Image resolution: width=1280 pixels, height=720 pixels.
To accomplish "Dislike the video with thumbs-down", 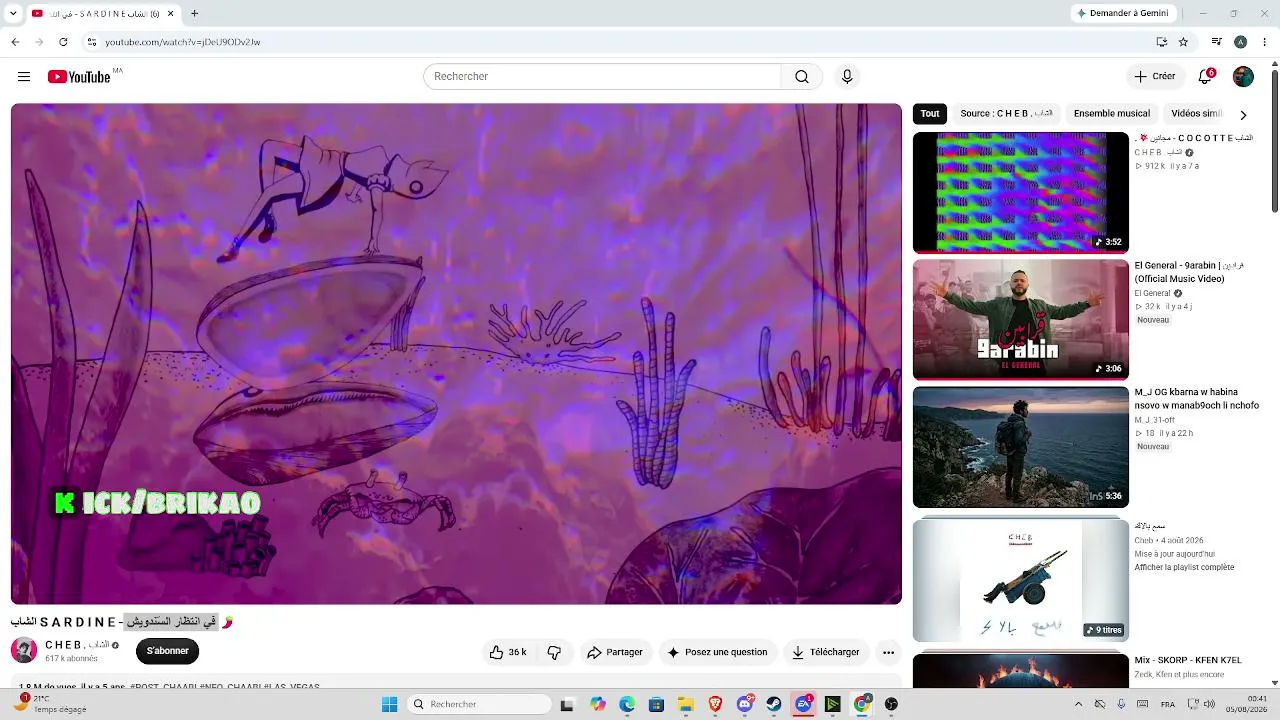I will tap(554, 652).
